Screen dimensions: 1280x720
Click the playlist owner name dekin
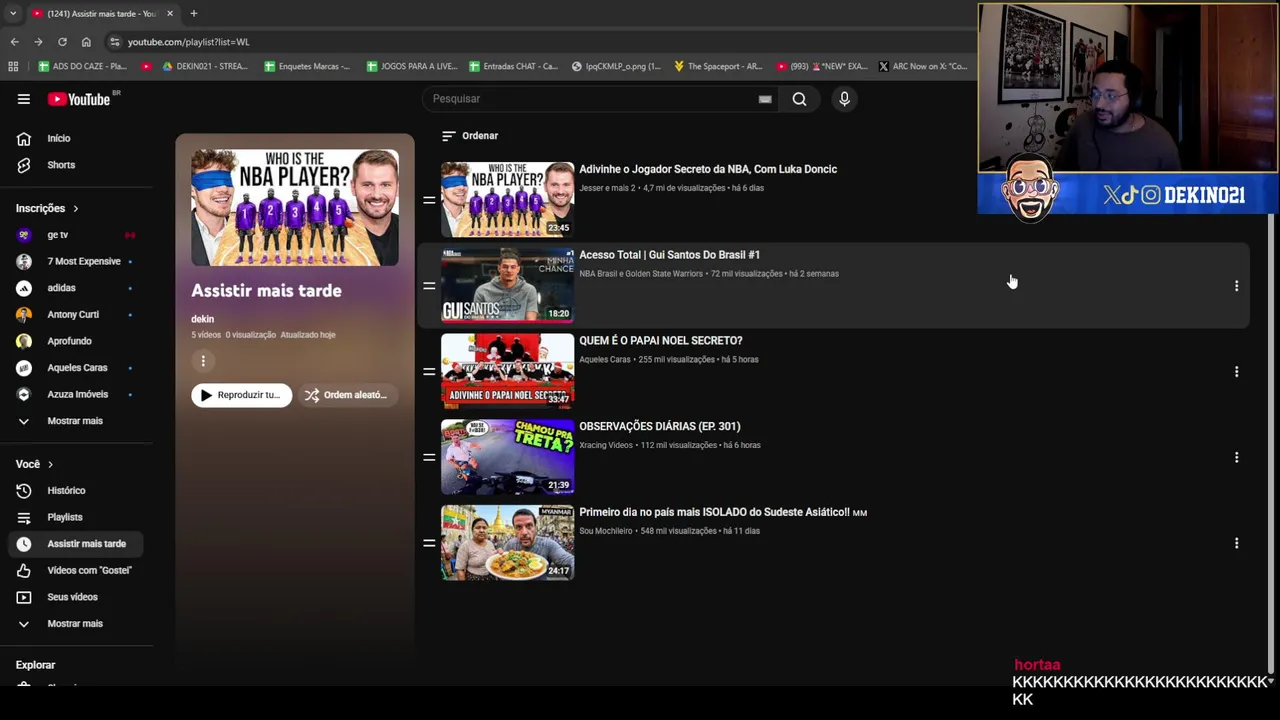(202, 319)
